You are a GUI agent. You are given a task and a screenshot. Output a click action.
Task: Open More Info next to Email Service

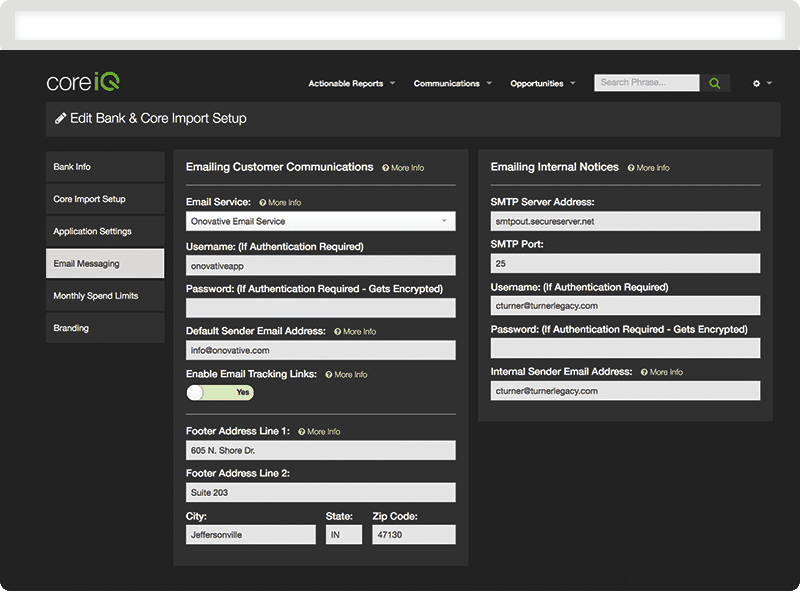(x=280, y=203)
